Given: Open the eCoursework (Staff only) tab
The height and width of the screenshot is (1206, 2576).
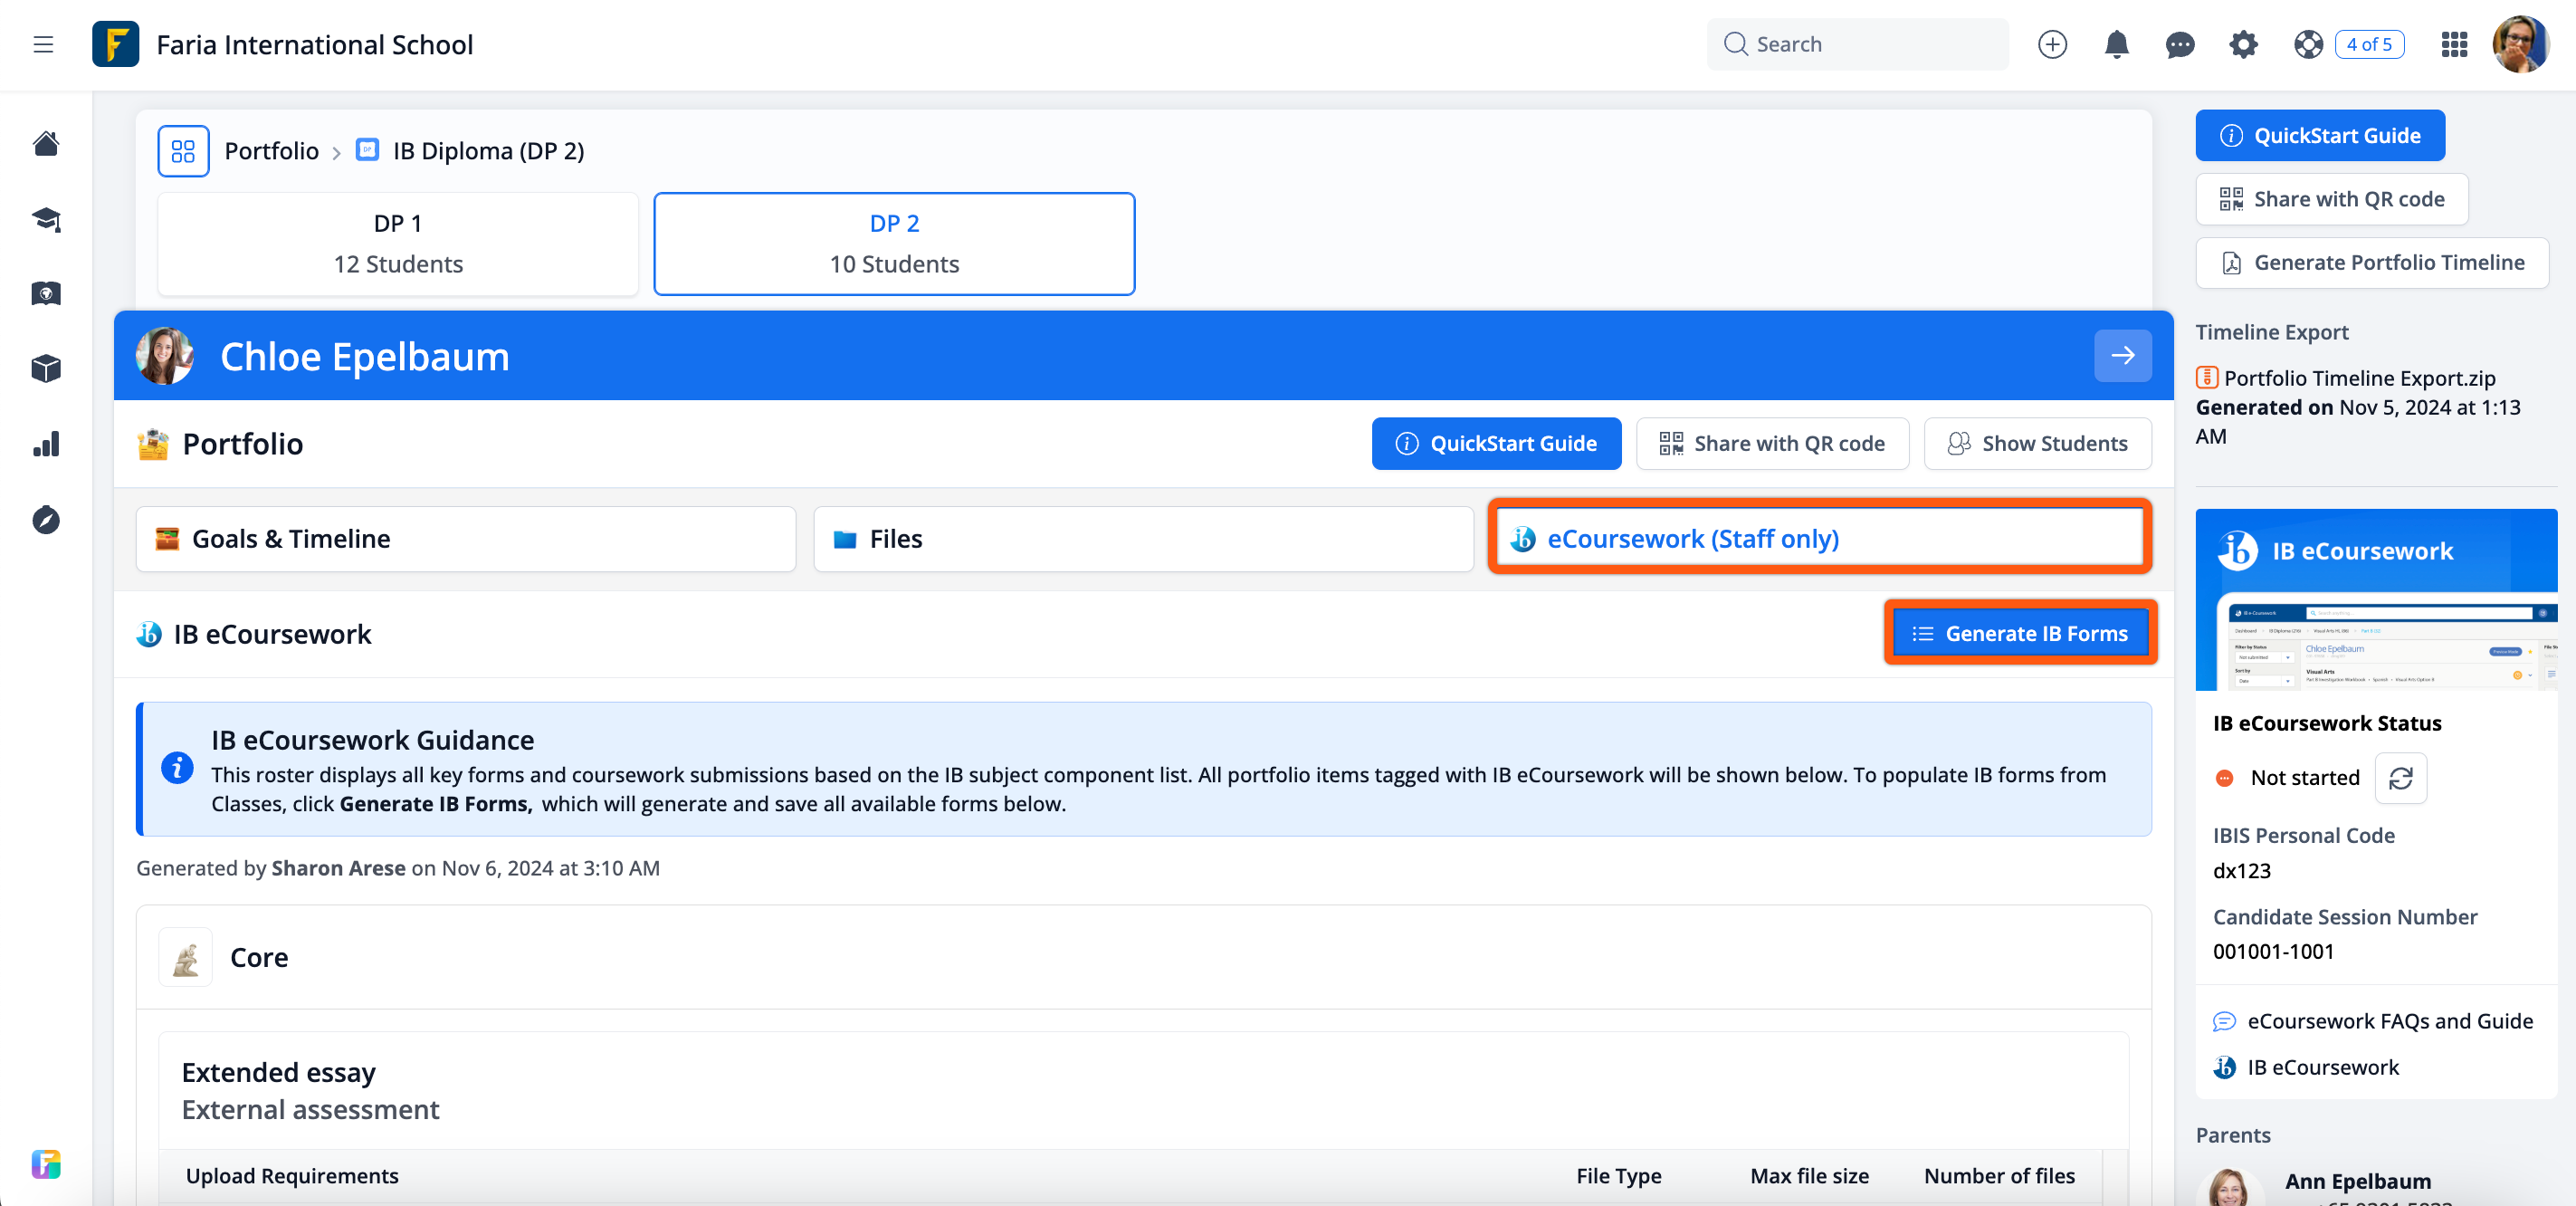Looking at the screenshot, I should tap(1820, 539).
